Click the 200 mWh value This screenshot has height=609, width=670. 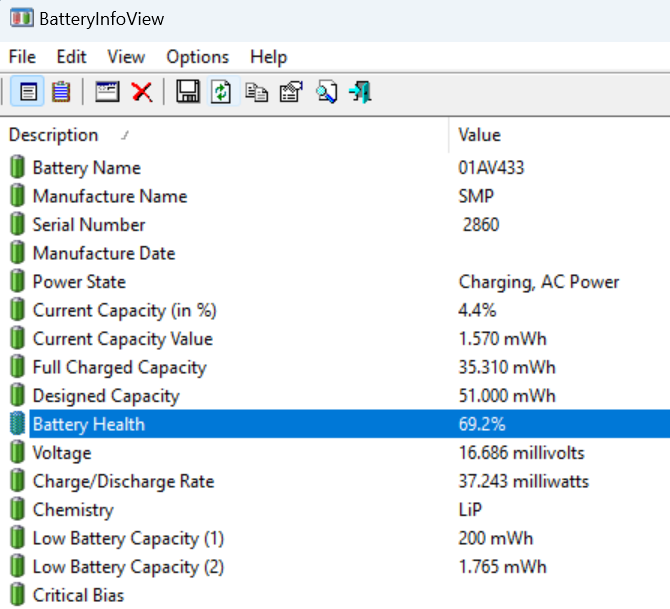click(x=496, y=538)
